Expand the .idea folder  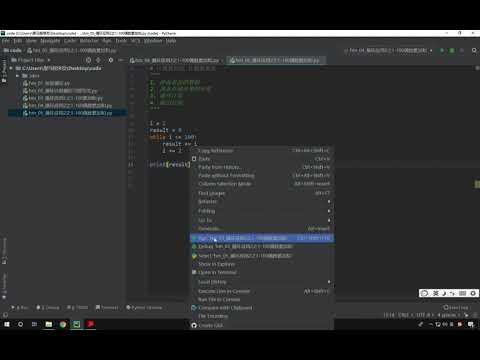(x=17, y=76)
